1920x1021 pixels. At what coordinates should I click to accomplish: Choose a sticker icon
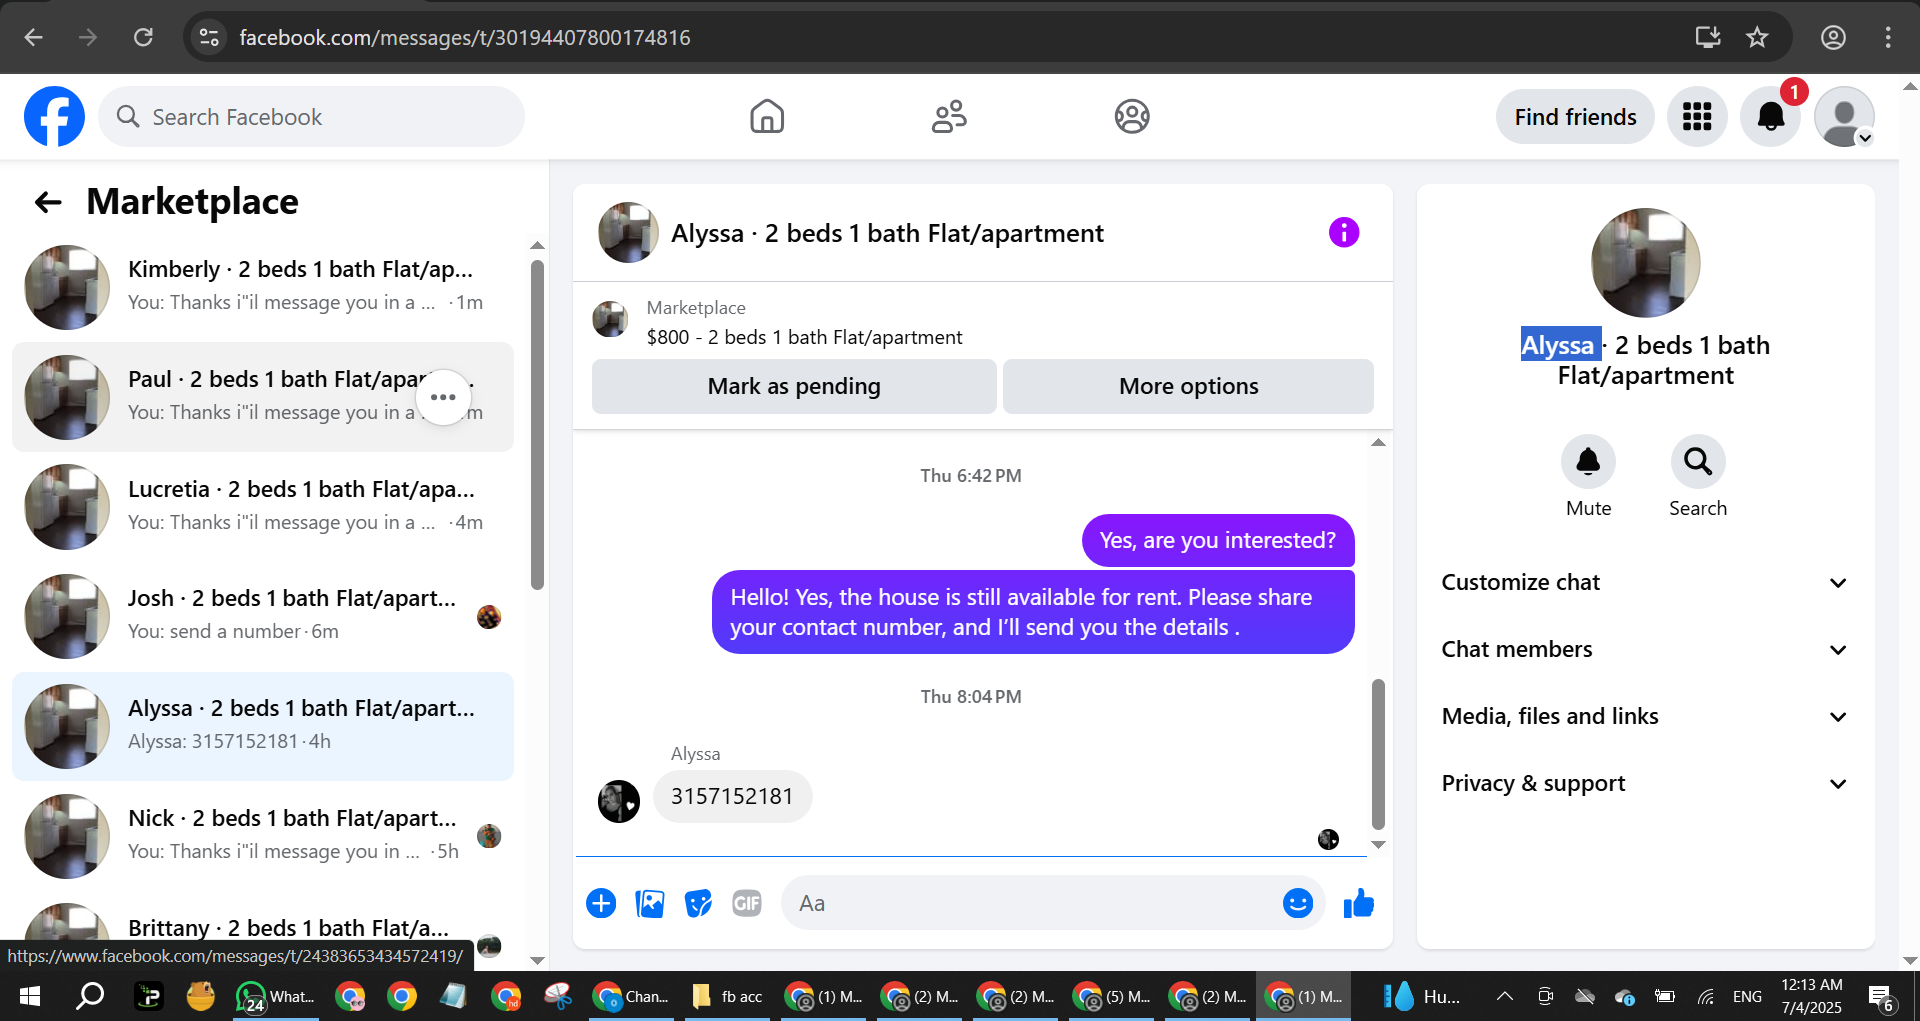[x=698, y=903]
